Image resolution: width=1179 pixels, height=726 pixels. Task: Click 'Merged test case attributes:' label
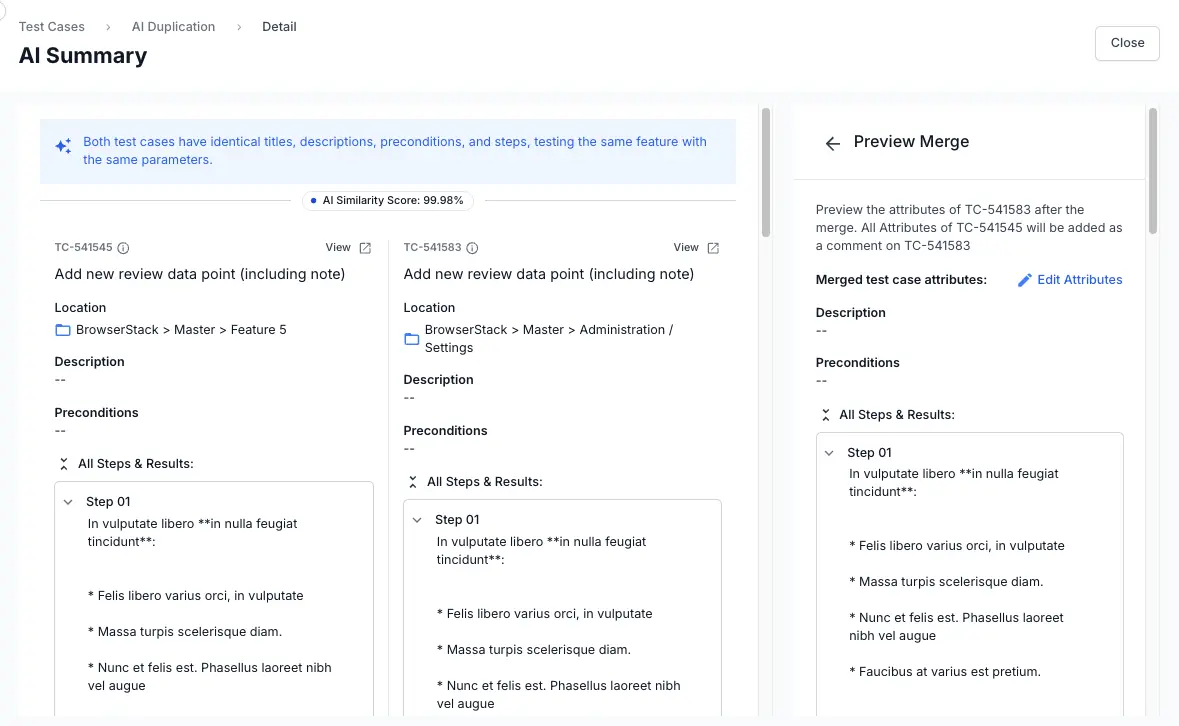point(901,280)
